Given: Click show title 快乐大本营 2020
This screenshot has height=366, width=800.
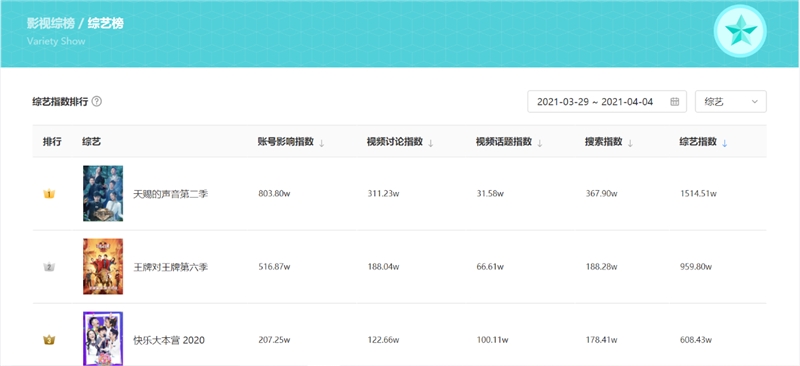Looking at the screenshot, I should 169,340.
